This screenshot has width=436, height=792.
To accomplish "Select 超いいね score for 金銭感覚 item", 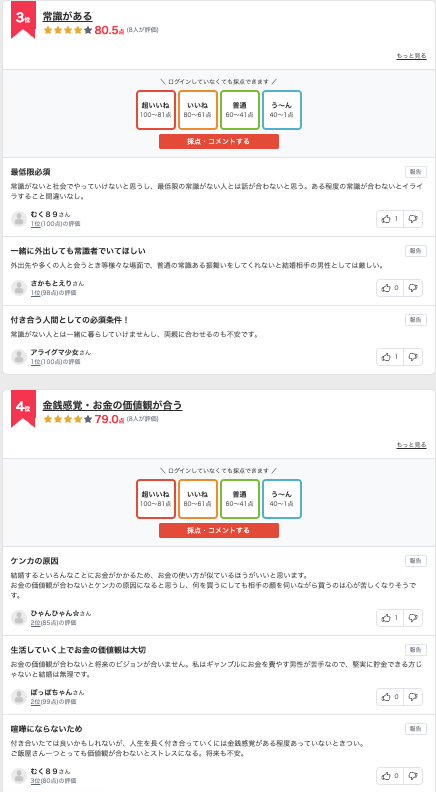I will (156, 499).
